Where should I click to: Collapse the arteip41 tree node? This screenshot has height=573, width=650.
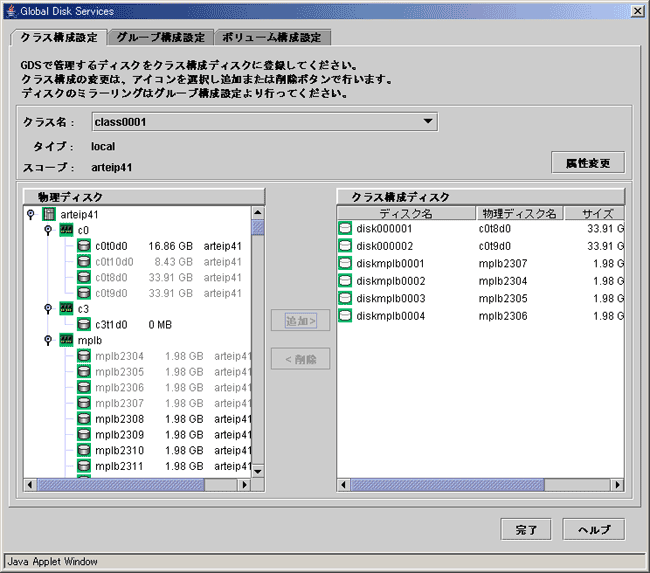31,214
